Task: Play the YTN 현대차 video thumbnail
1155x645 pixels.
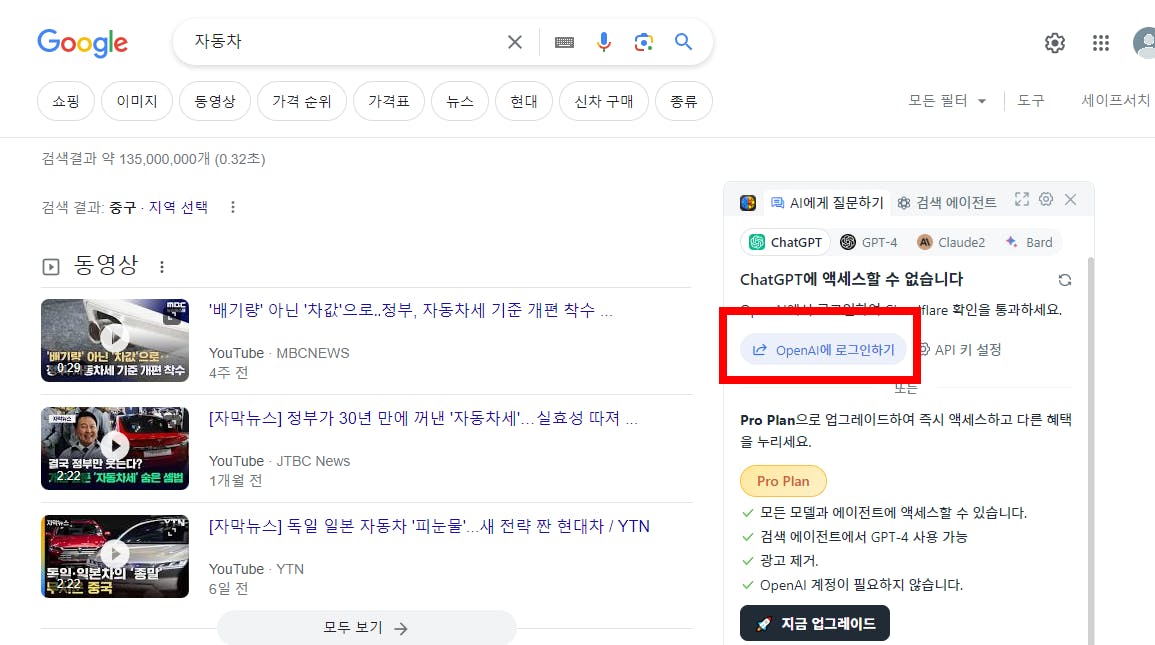Action: coord(115,556)
